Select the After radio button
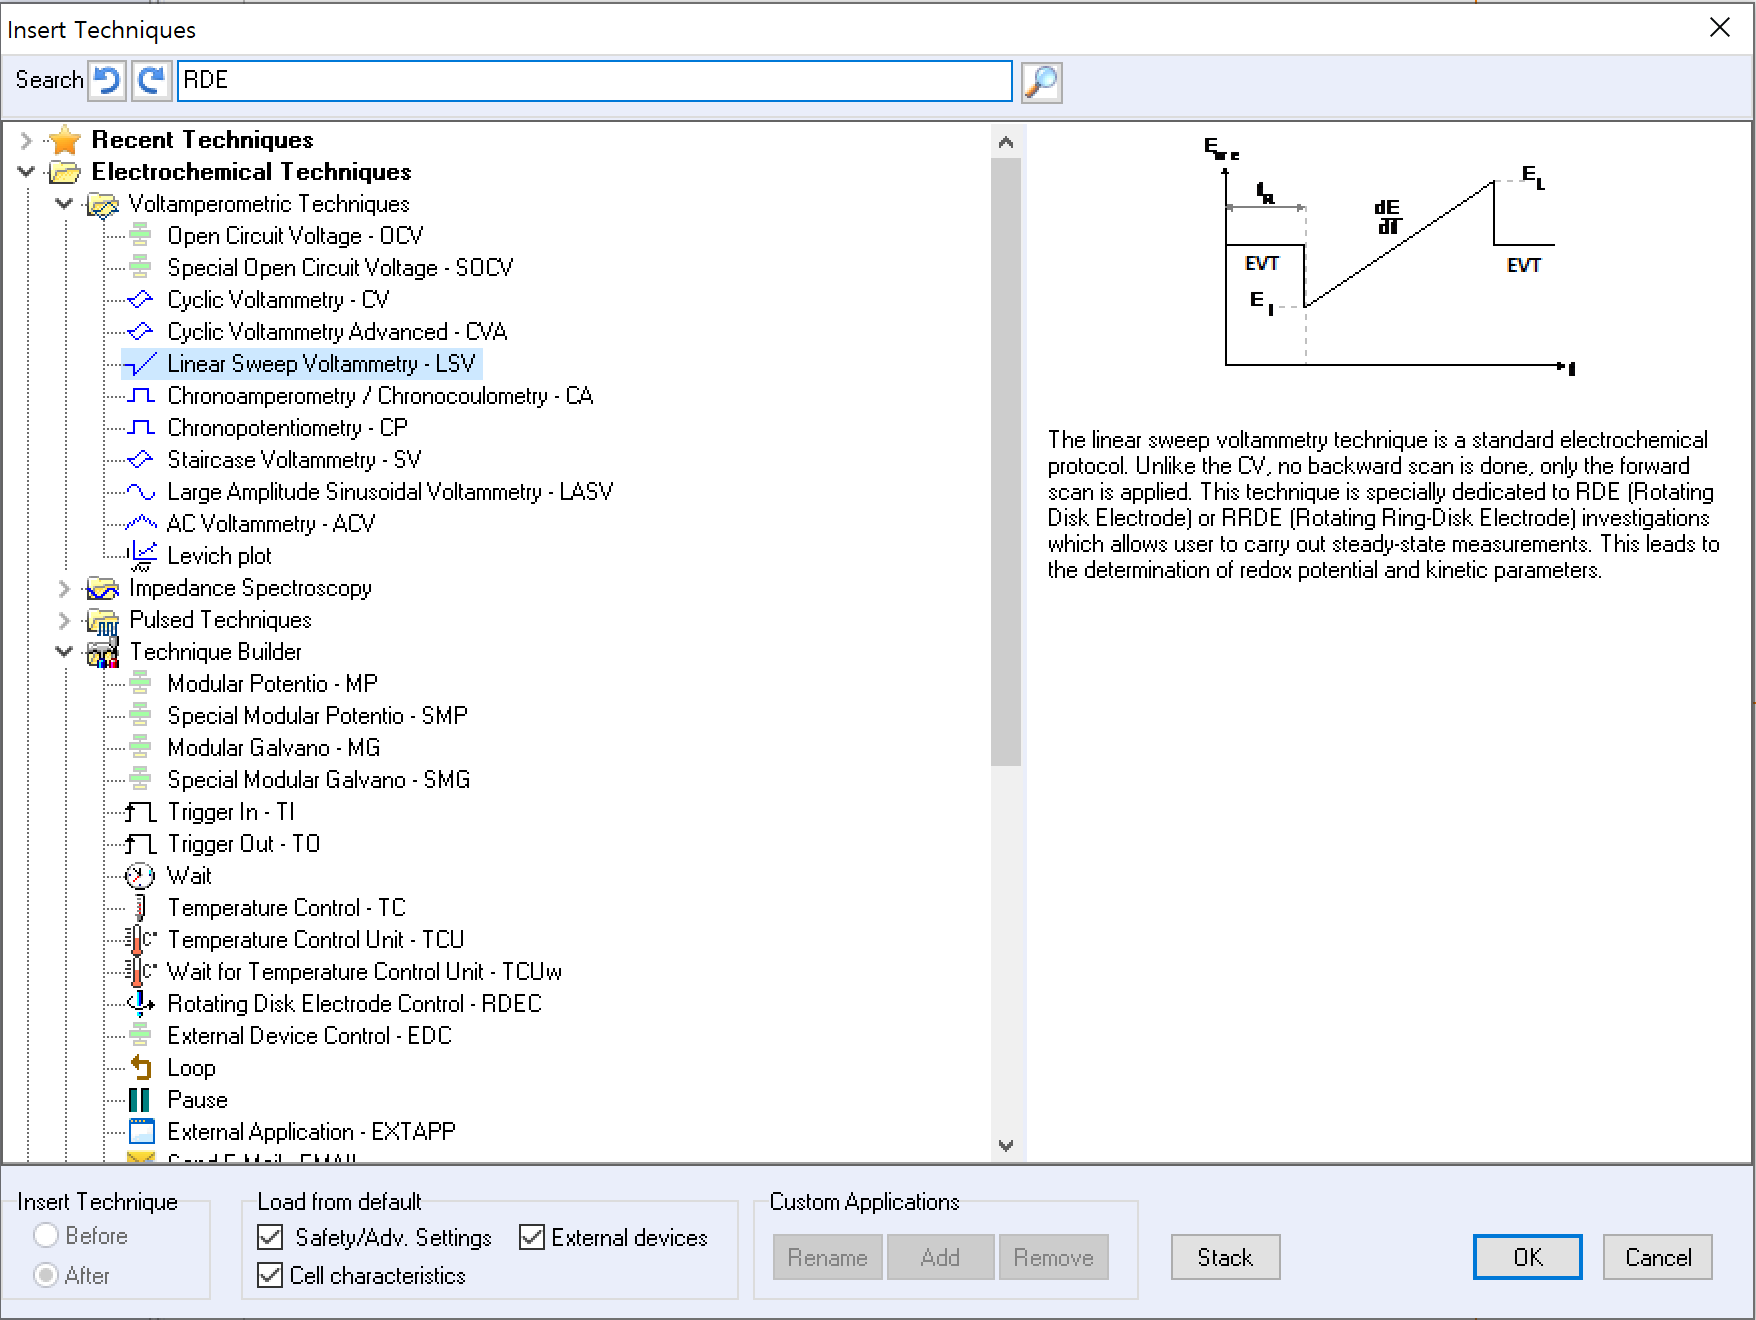This screenshot has height=1320, width=1756. pos(46,1276)
